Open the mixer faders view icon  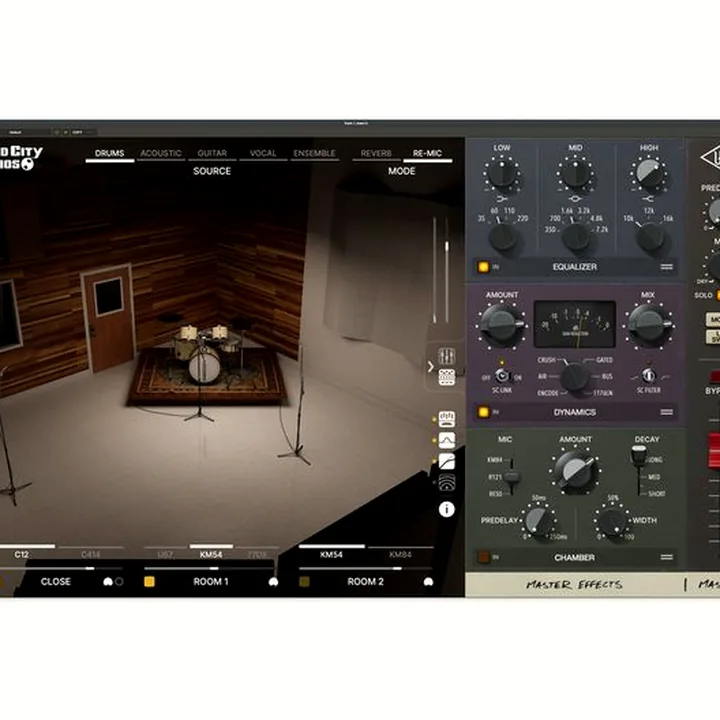click(x=446, y=356)
